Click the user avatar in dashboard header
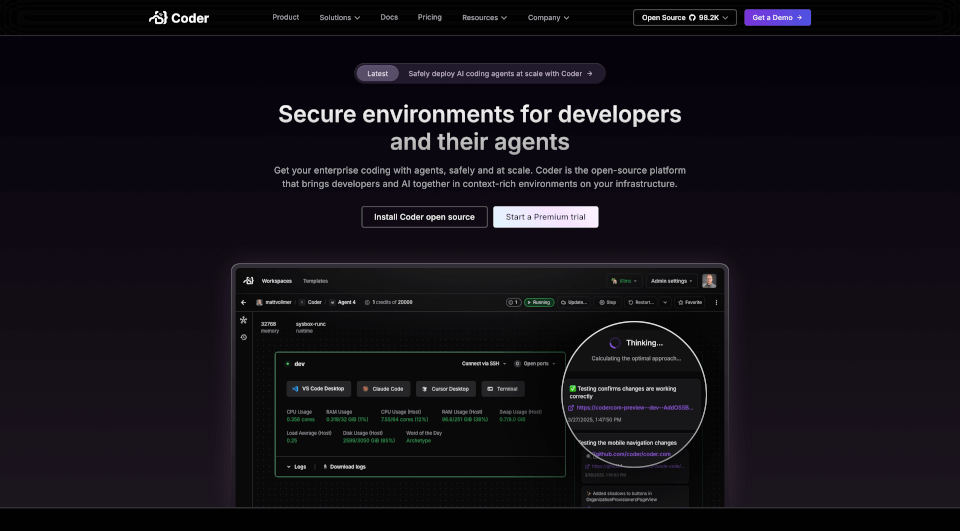 pyautogui.click(x=709, y=281)
